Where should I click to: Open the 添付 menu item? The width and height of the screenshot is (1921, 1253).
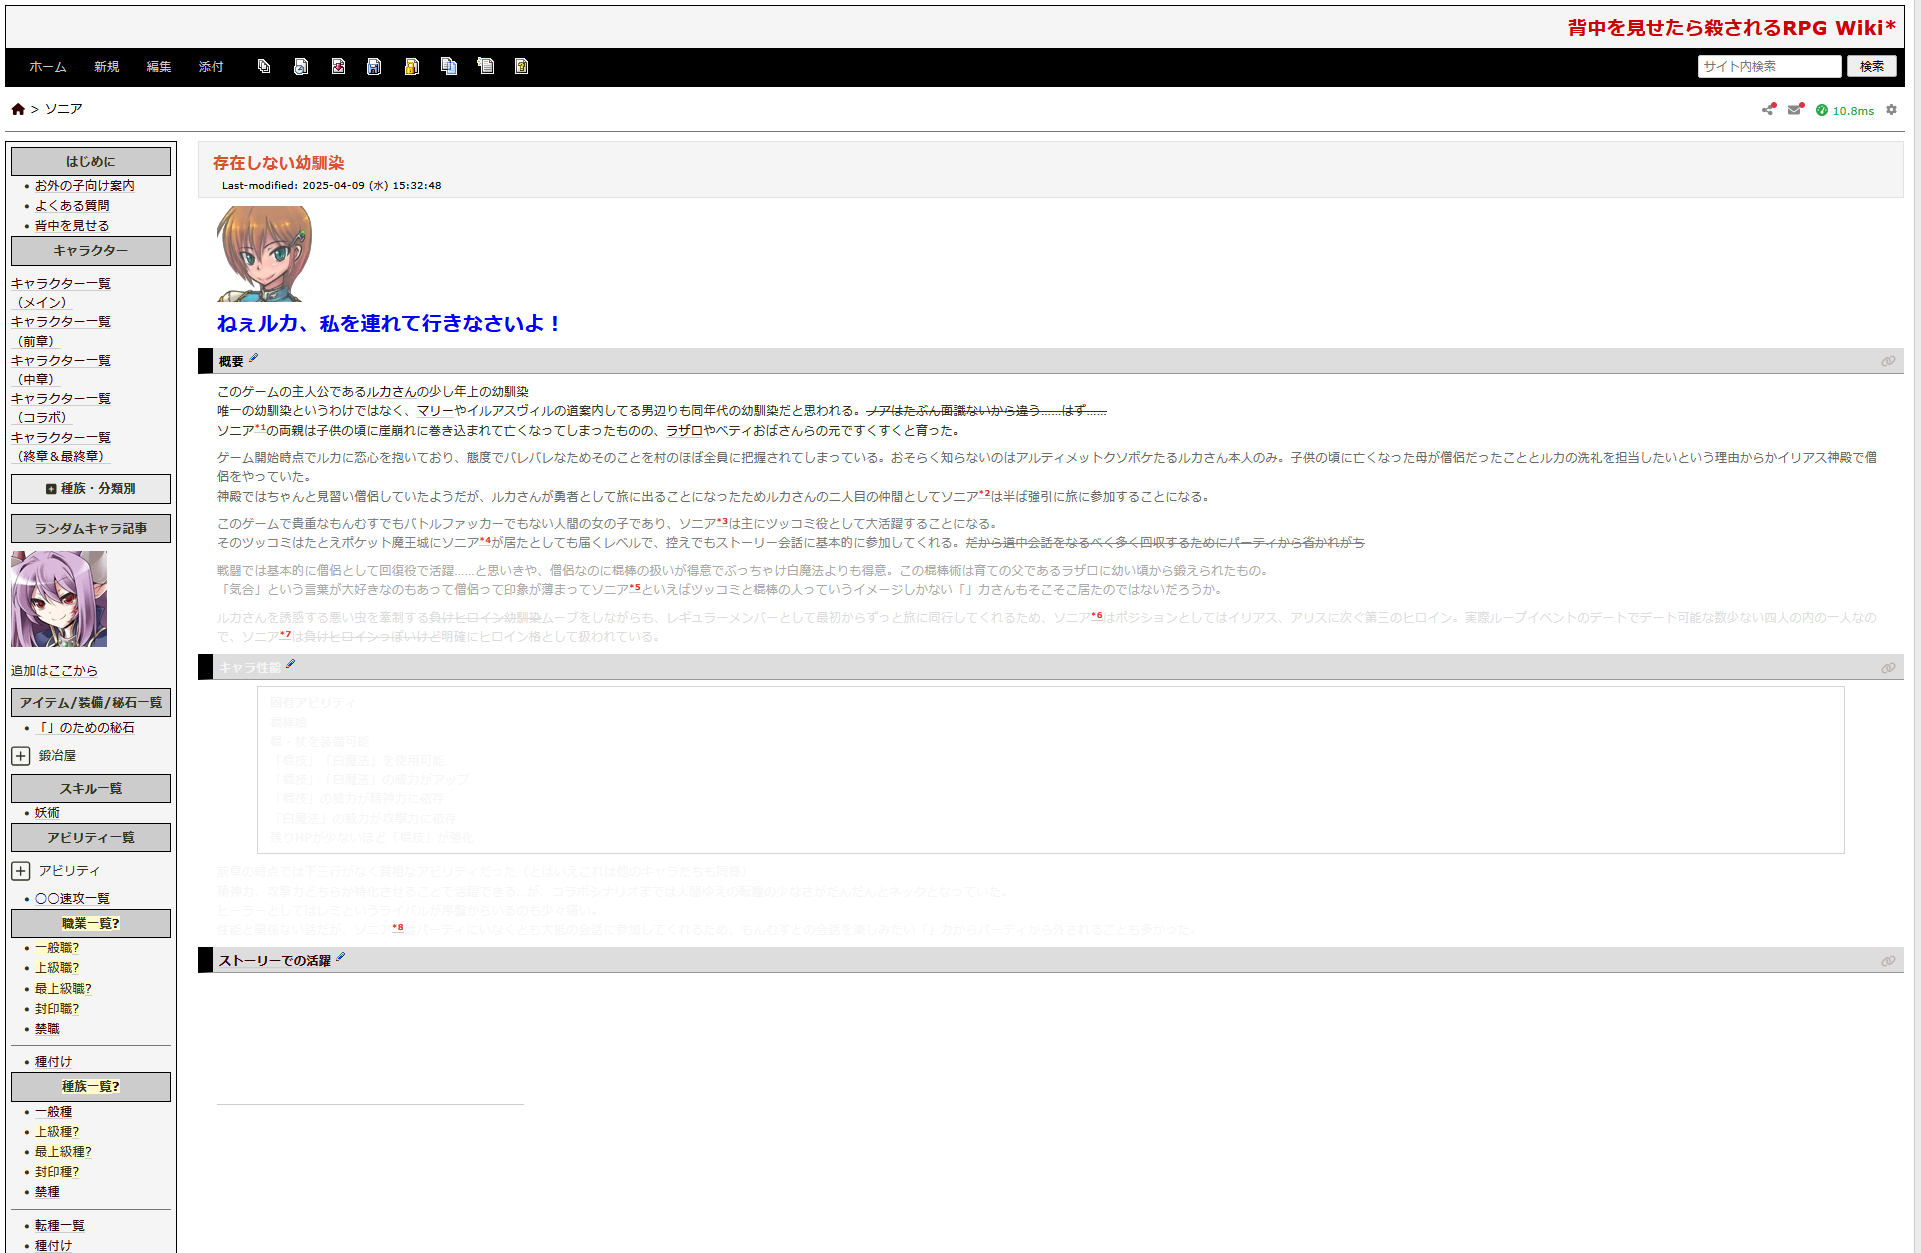coord(210,67)
